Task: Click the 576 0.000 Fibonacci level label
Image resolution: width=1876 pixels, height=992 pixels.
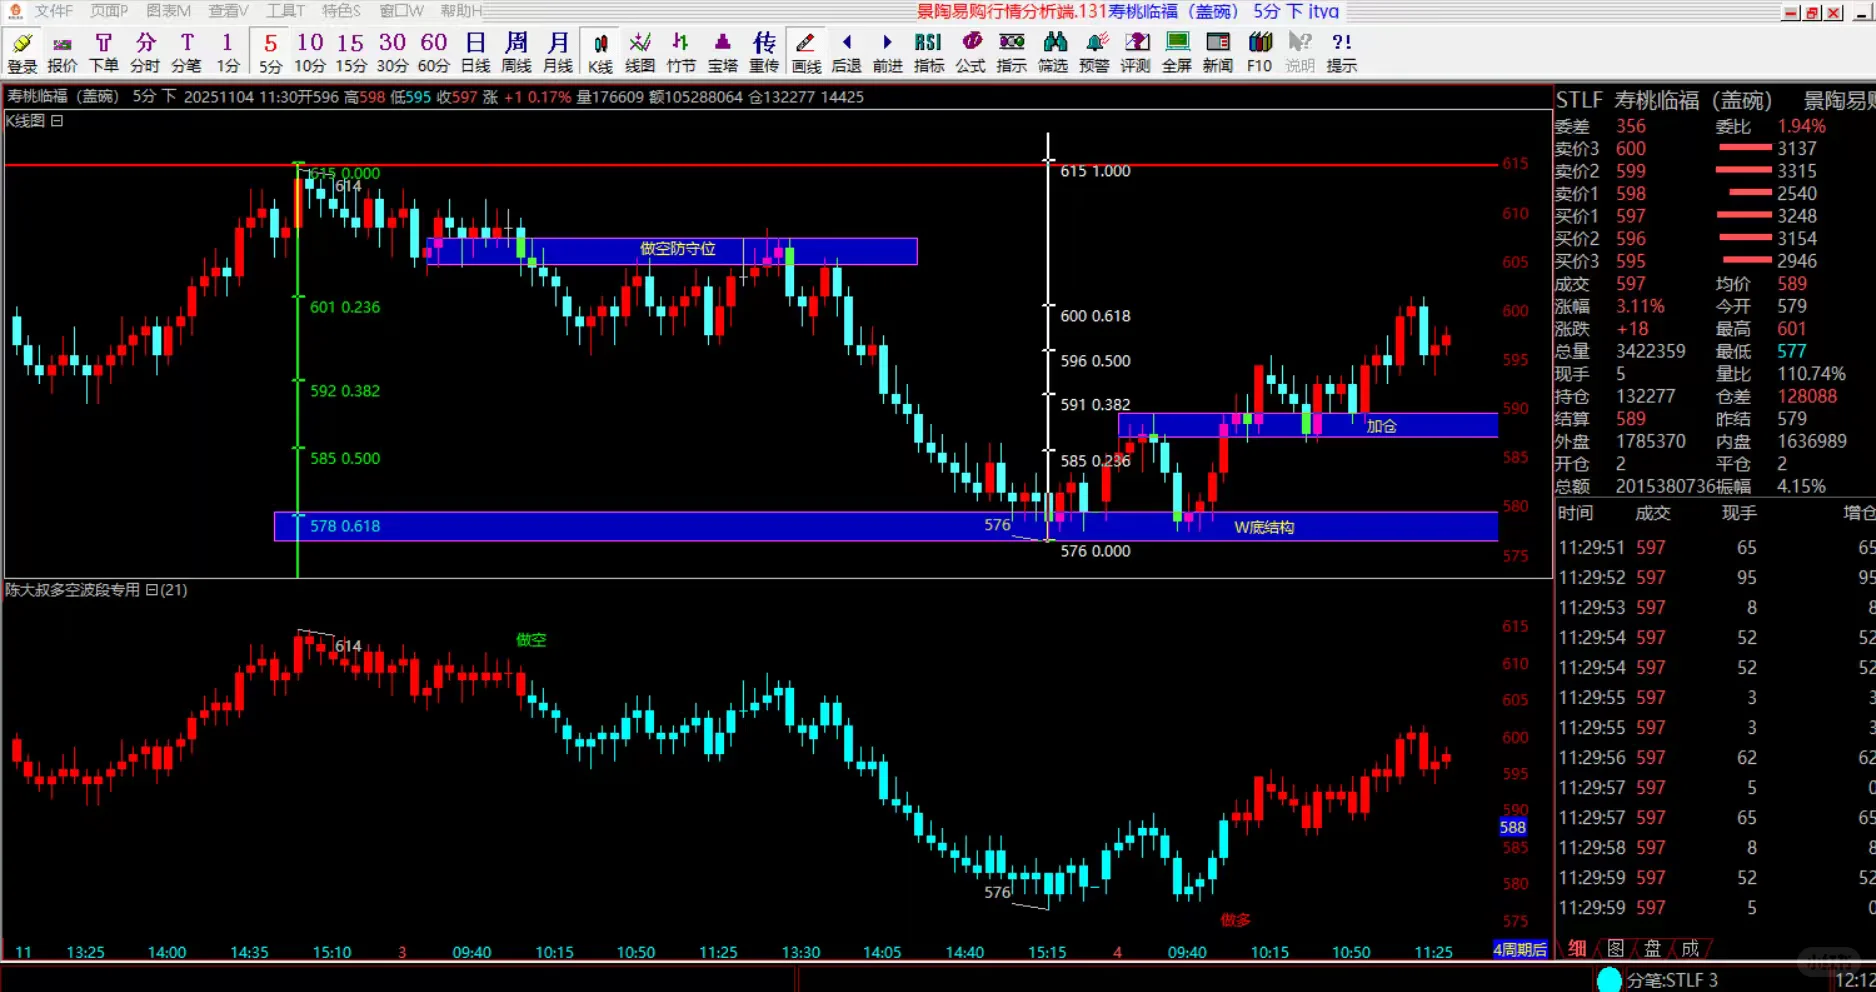Action: [x=1095, y=551]
